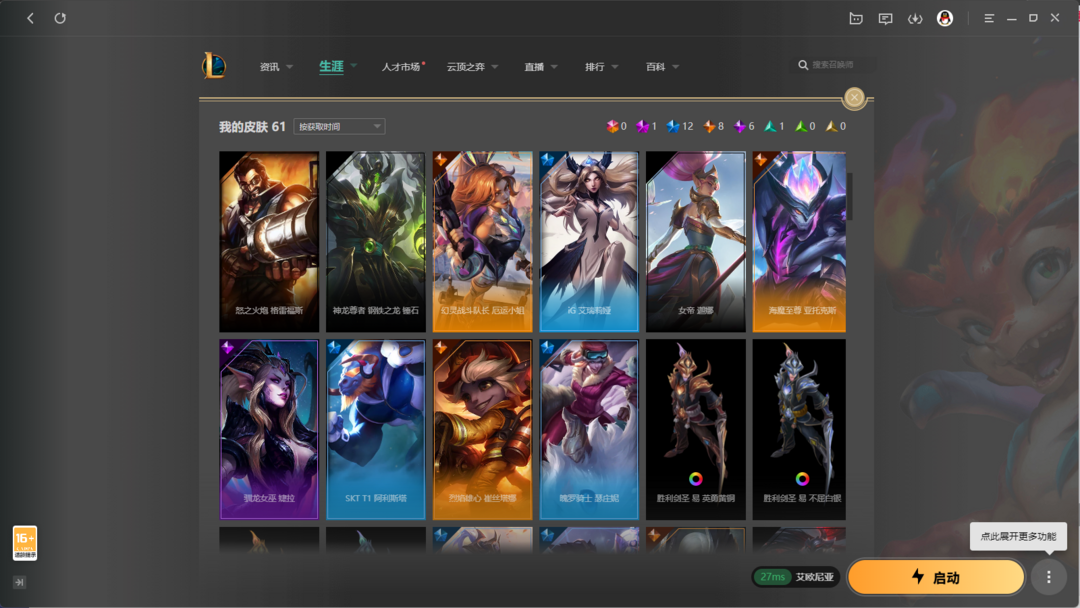Click the League of Legends logo
The width and height of the screenshot is (1080, 608).
click(214, 66)
